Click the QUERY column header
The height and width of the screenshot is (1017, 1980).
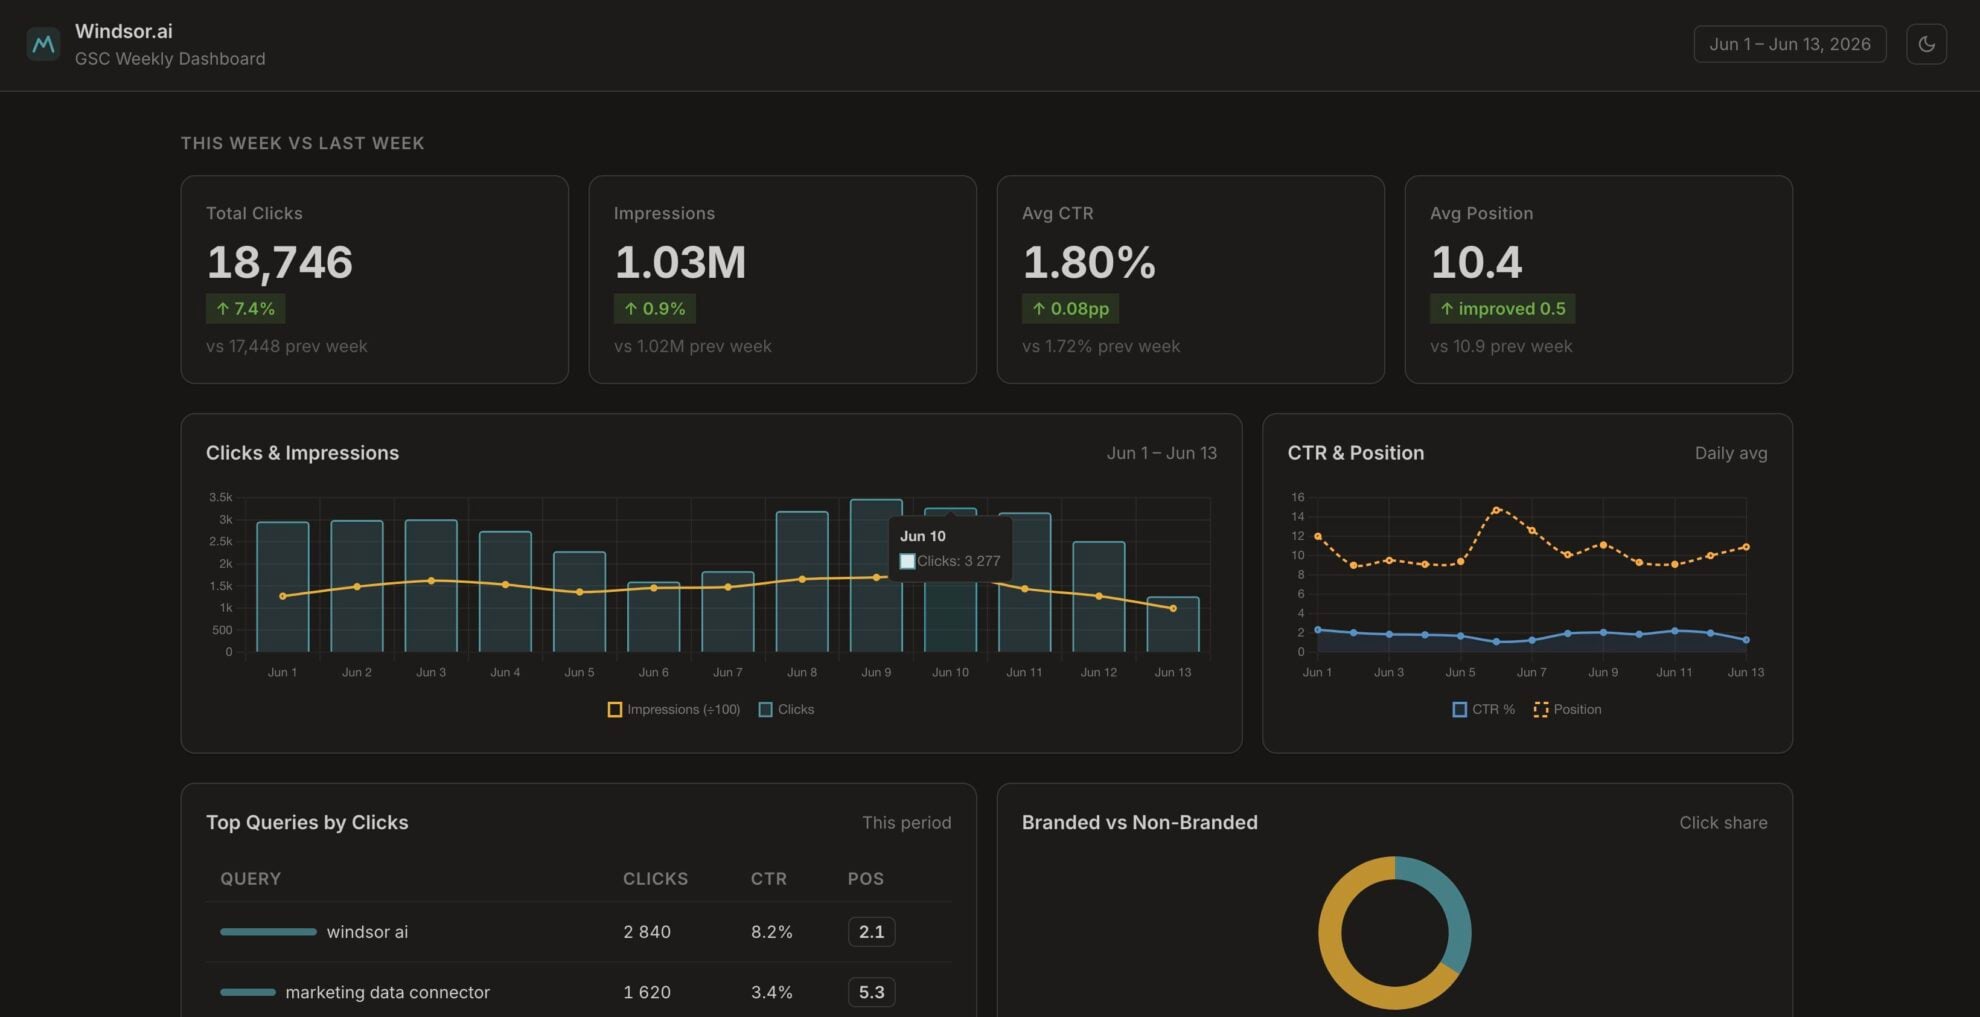[250, 878]
